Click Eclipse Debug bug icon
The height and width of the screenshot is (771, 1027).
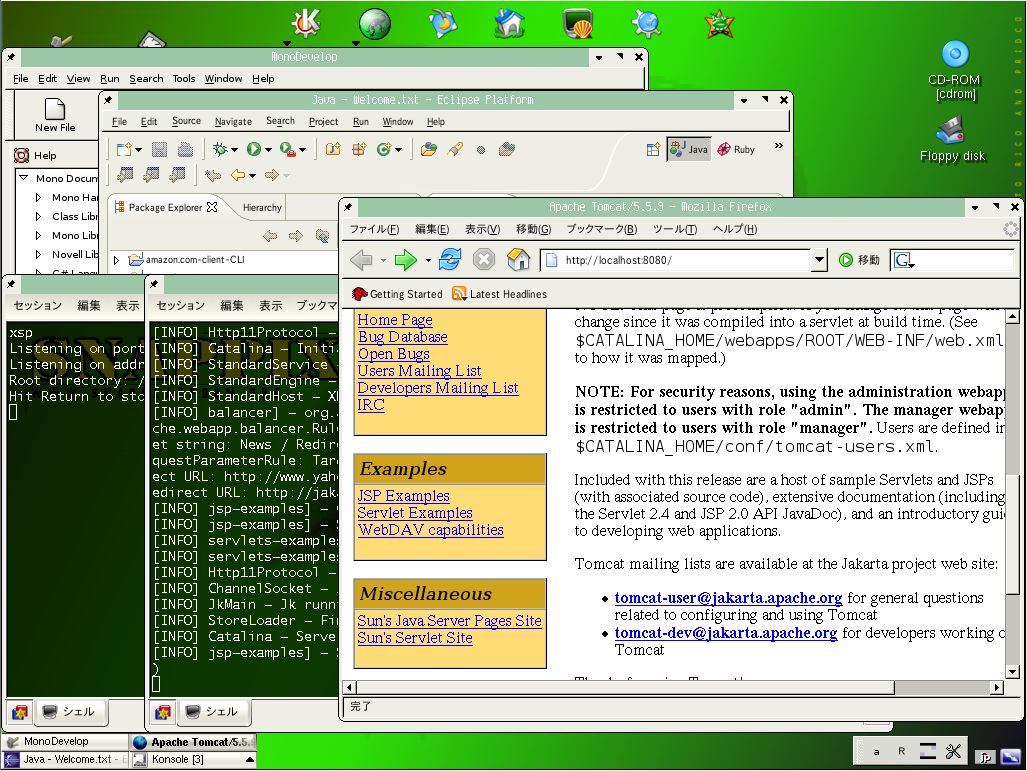[x=219, y=149]
